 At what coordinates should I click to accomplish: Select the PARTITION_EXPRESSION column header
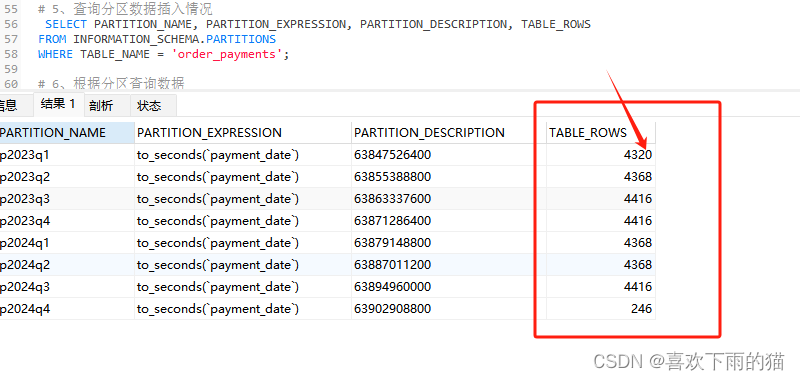(243, 133)
